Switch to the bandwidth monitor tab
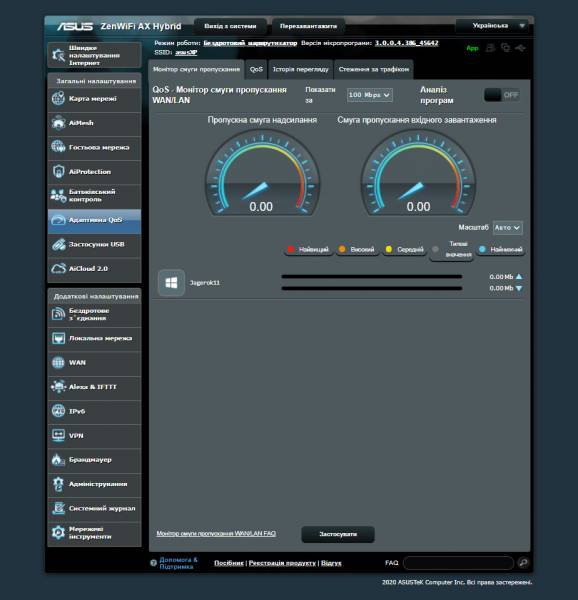This screenshot has width=578, height=600. 196,70
